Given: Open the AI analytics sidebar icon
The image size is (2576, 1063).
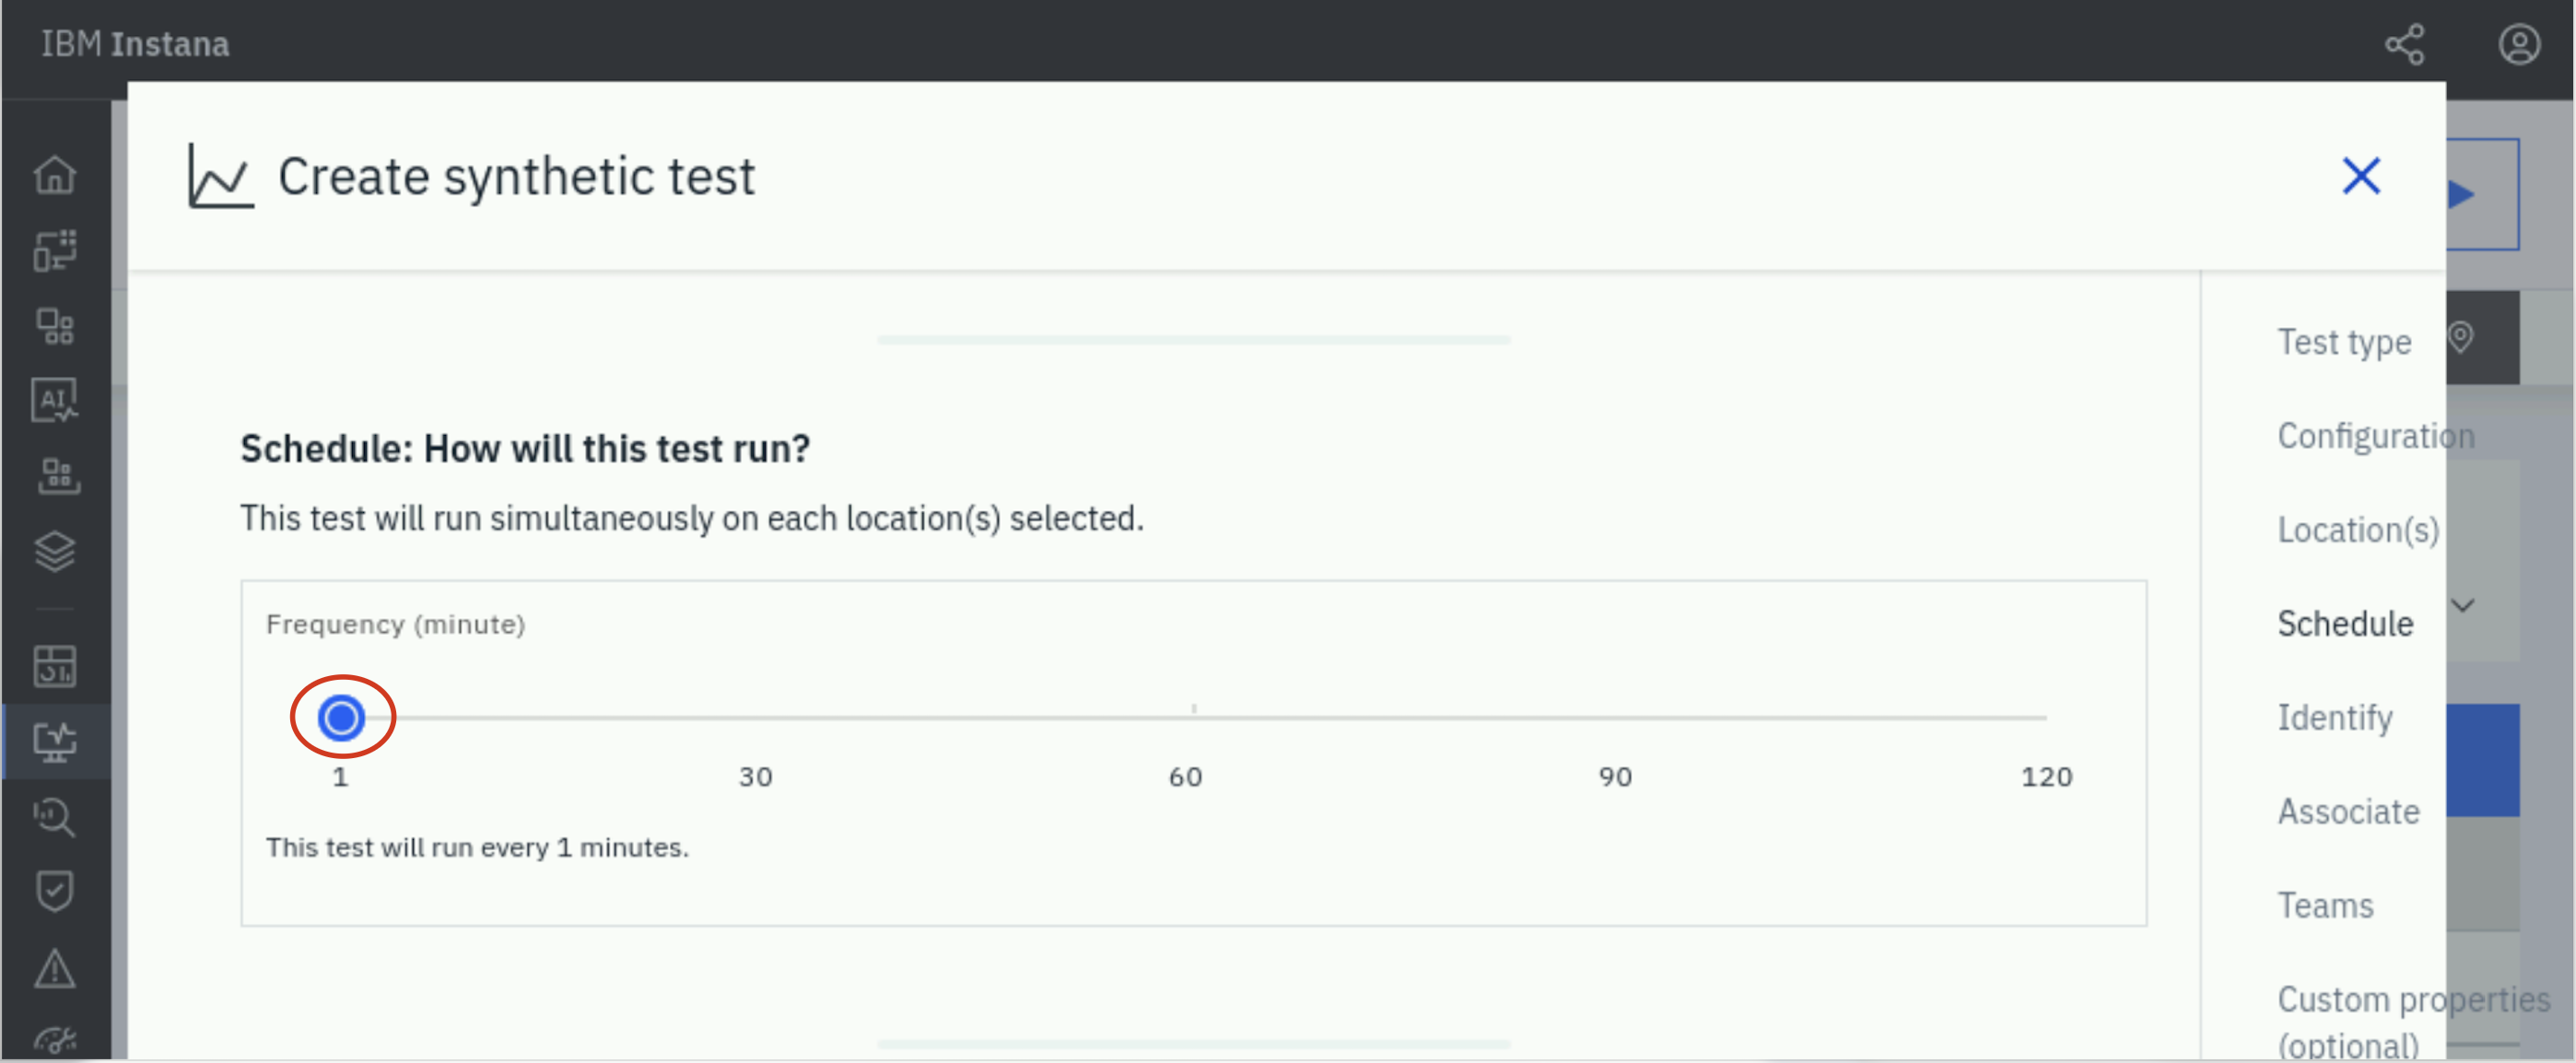Looking at the screenshot, I should tap(55, 400).
